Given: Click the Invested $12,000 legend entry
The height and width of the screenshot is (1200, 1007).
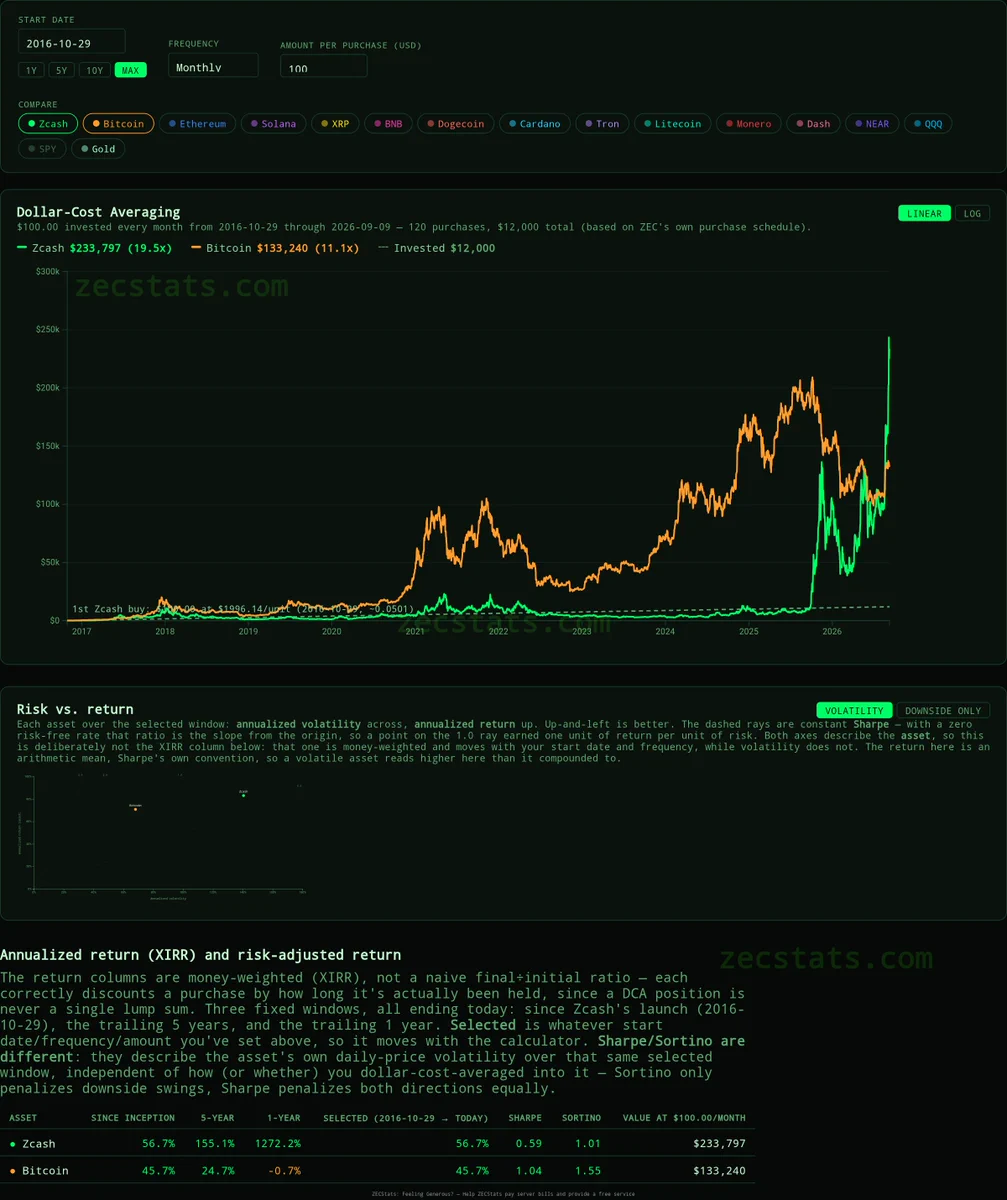Looking at the screenshot, I should [437, 248].
